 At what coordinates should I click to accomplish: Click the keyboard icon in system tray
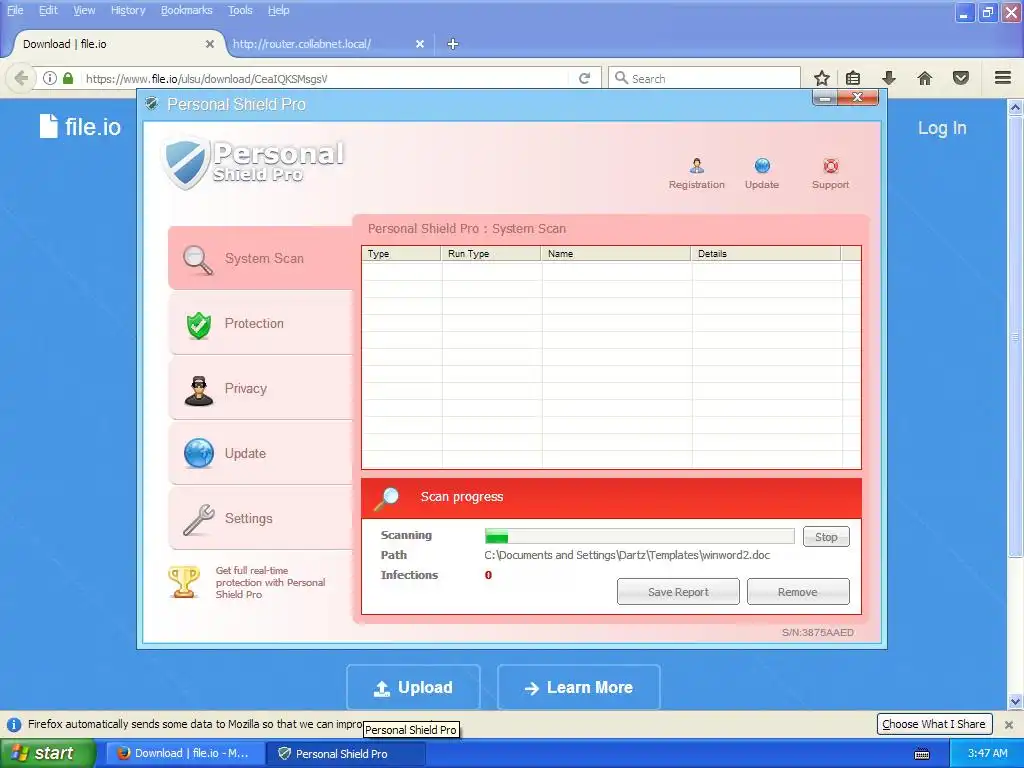pos(921,754)
